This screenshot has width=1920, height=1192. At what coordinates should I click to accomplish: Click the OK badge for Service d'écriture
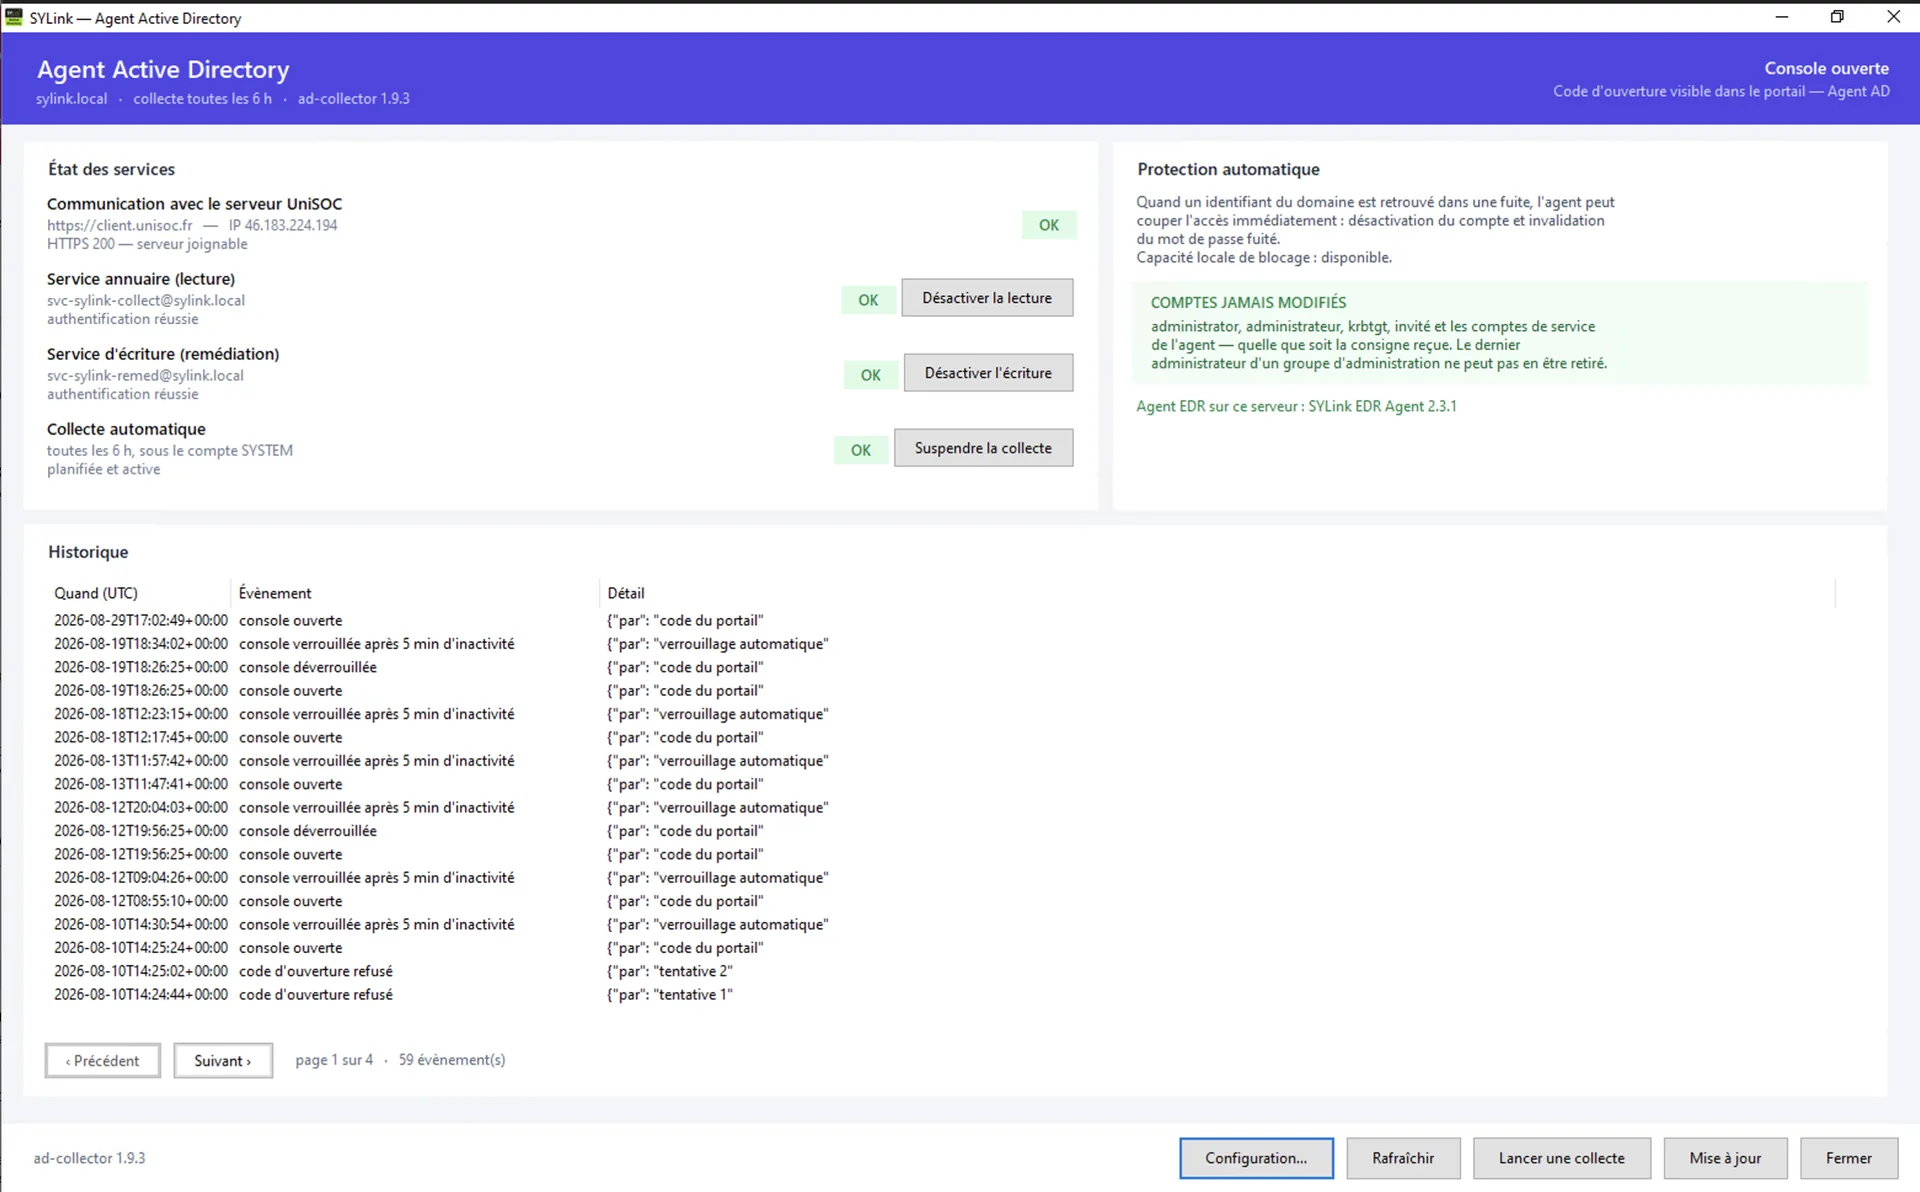click(871, 375)
